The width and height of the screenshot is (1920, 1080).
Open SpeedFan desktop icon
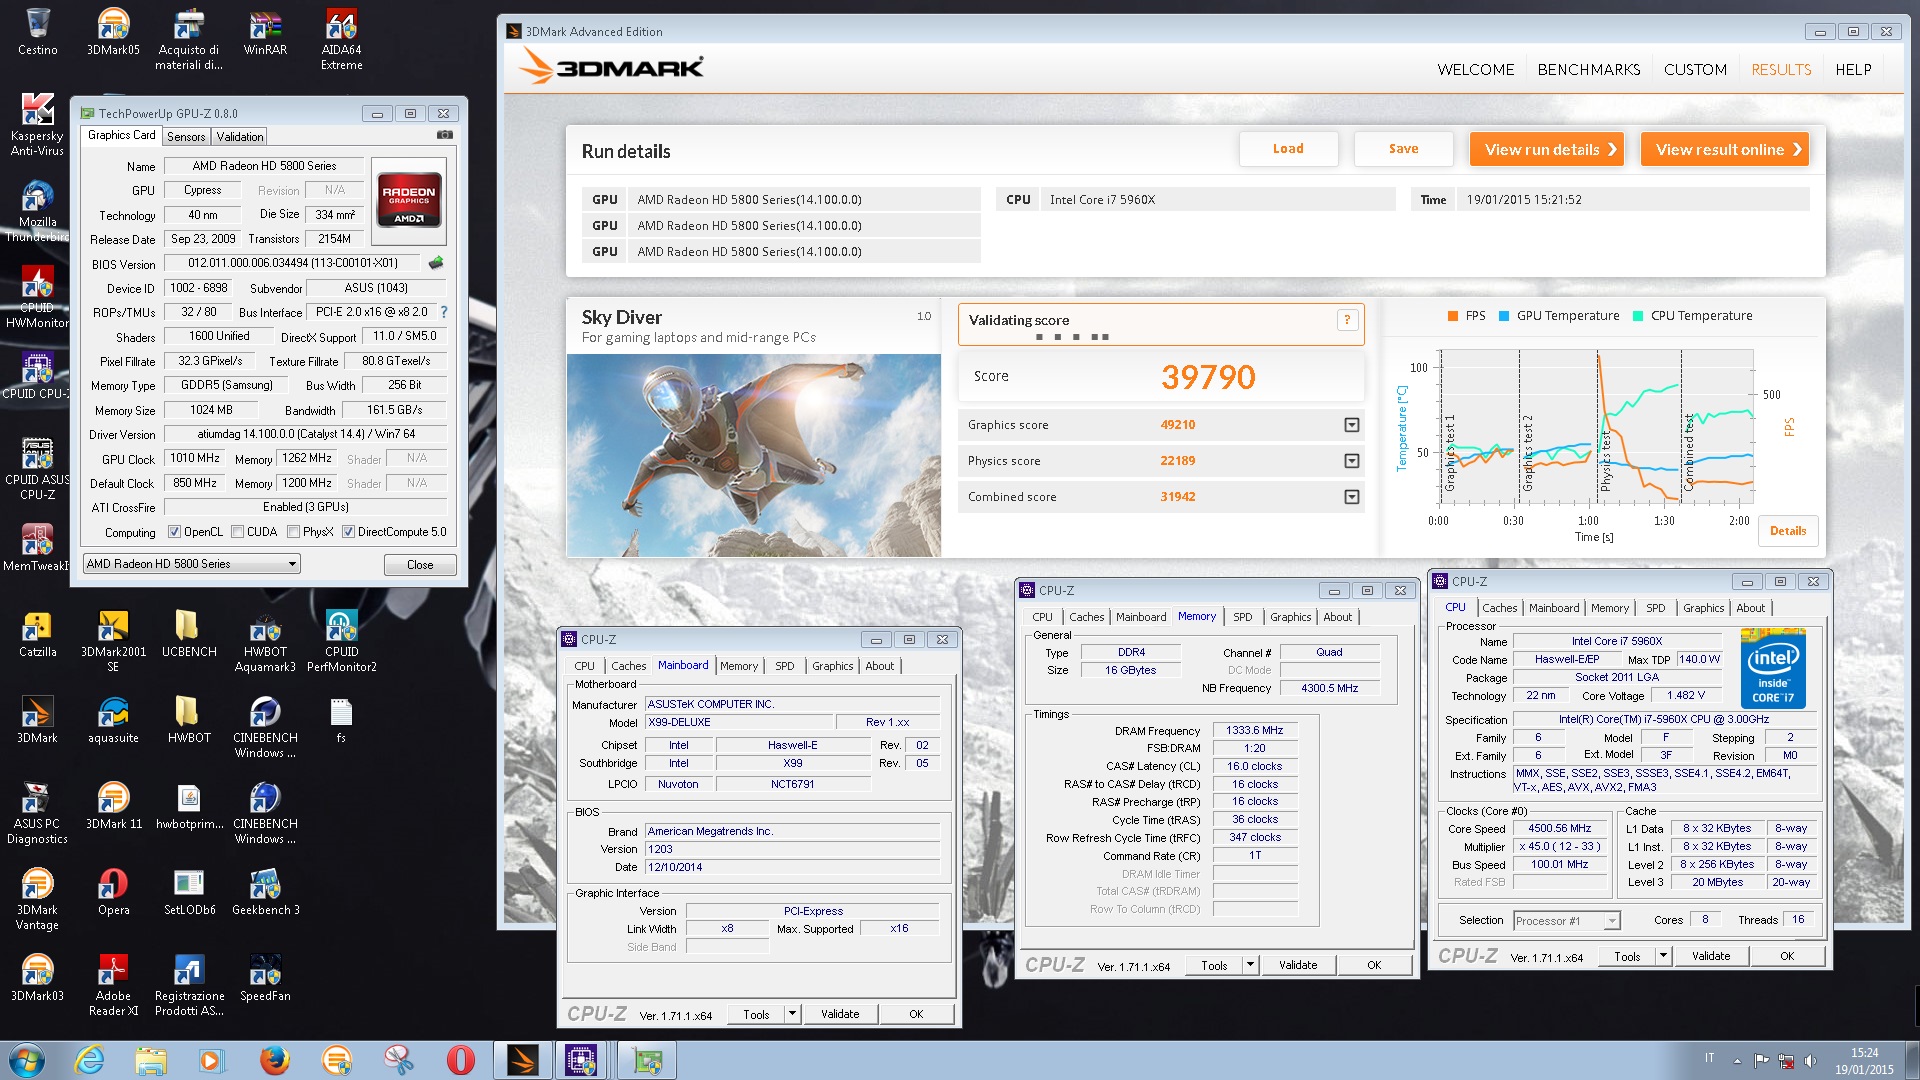[x=265, y=977]
